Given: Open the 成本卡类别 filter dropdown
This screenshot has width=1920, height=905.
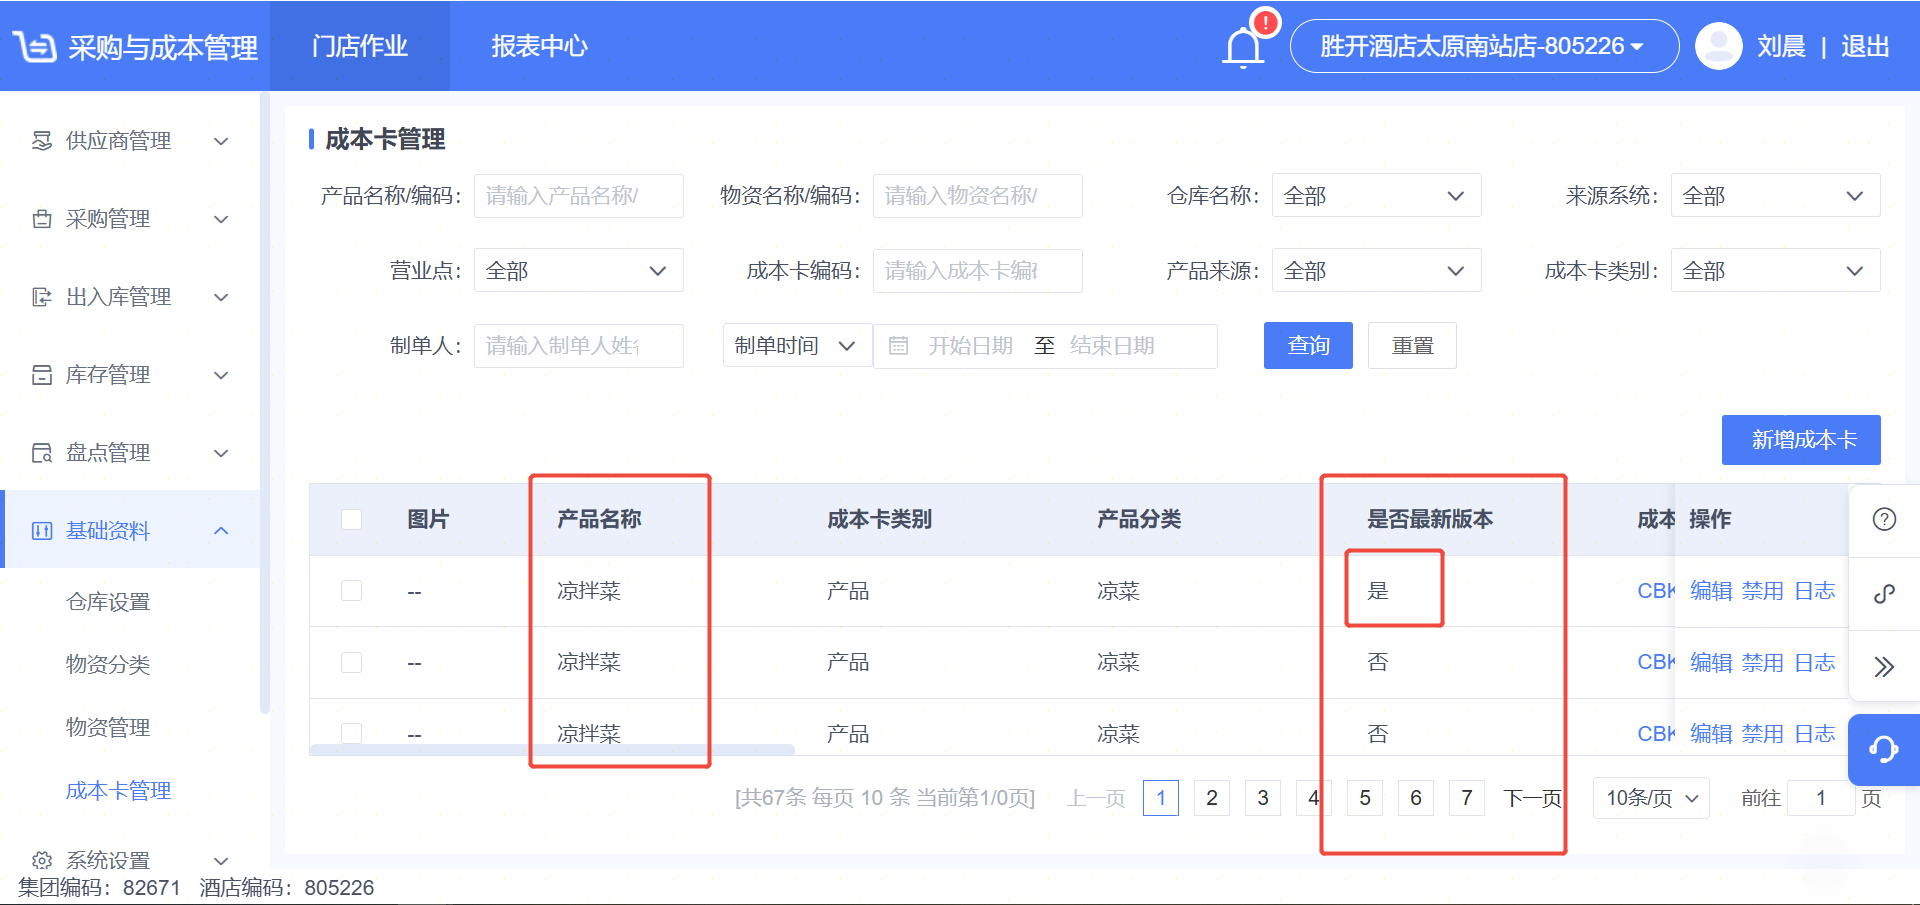Looking at the screenshot, I should click(1775, 271).
